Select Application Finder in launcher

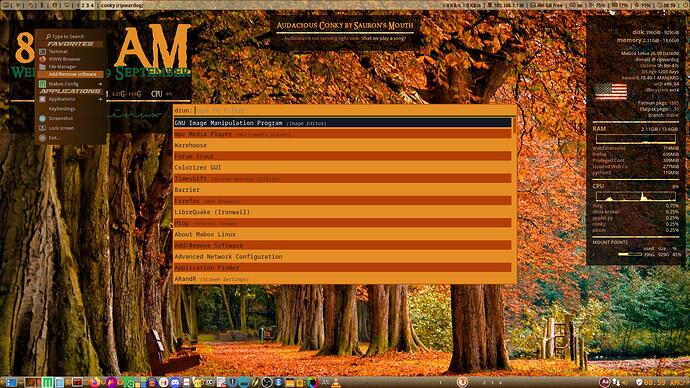coord(343,267)
